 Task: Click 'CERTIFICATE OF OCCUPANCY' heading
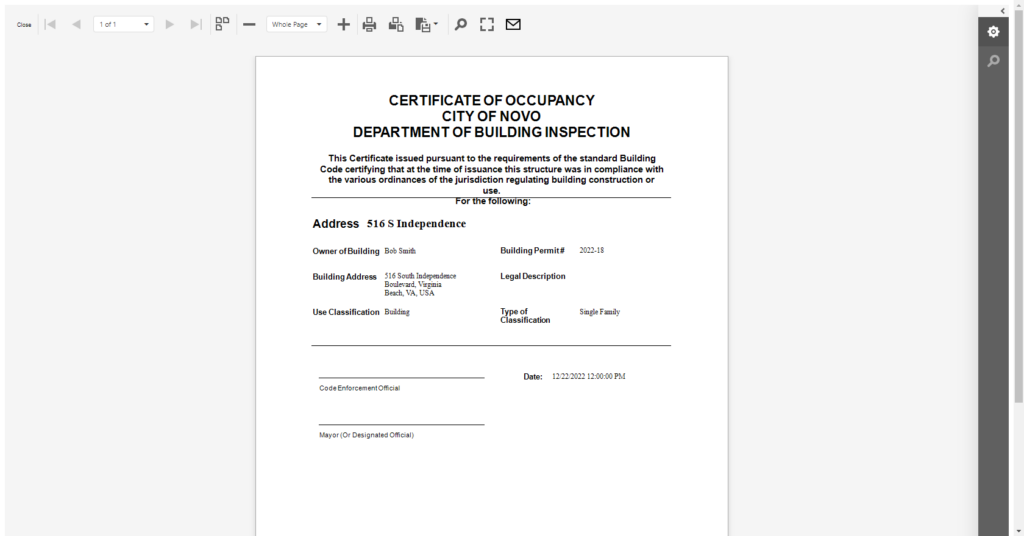(x=492, y=101)
